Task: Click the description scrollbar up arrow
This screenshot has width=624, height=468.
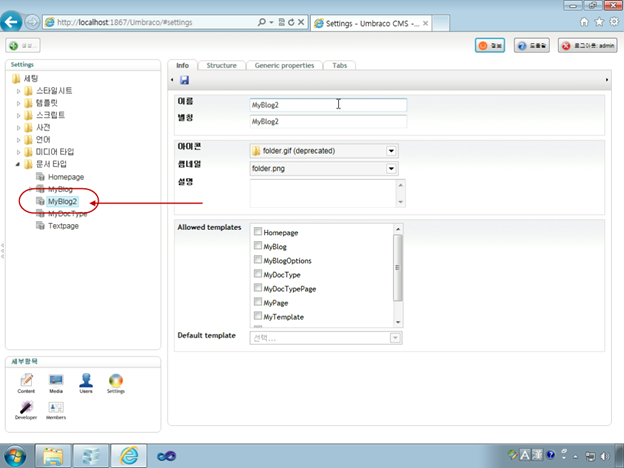Action: (x=400, y=185)
